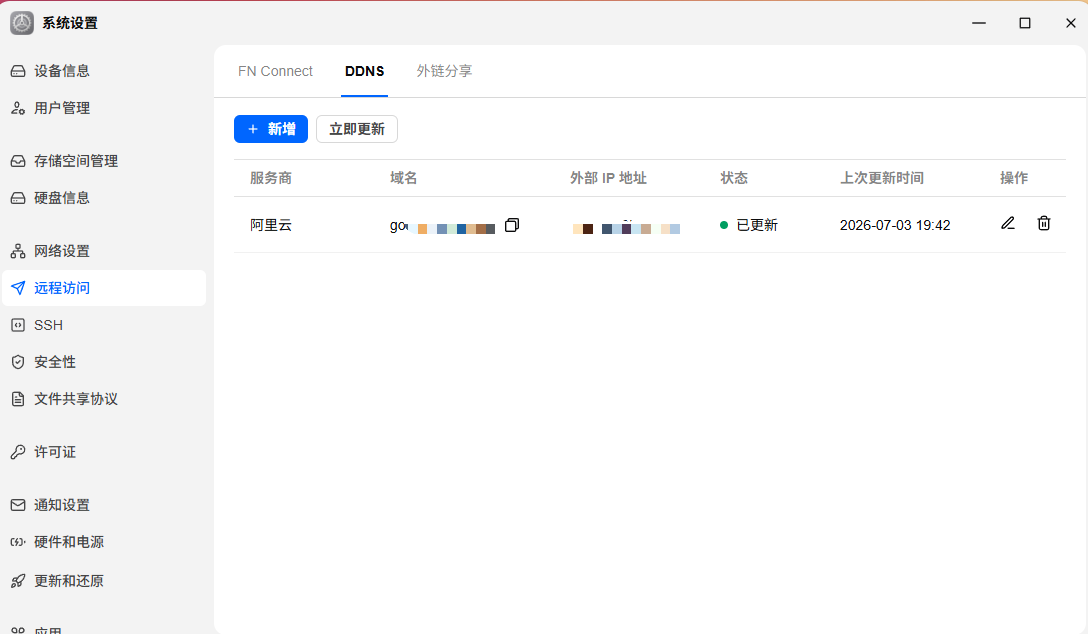This screenshot has height=634, width=1088.
Task: Copy the domain name with copy icon
Action: pyautogui.click(x=512, y=225)
